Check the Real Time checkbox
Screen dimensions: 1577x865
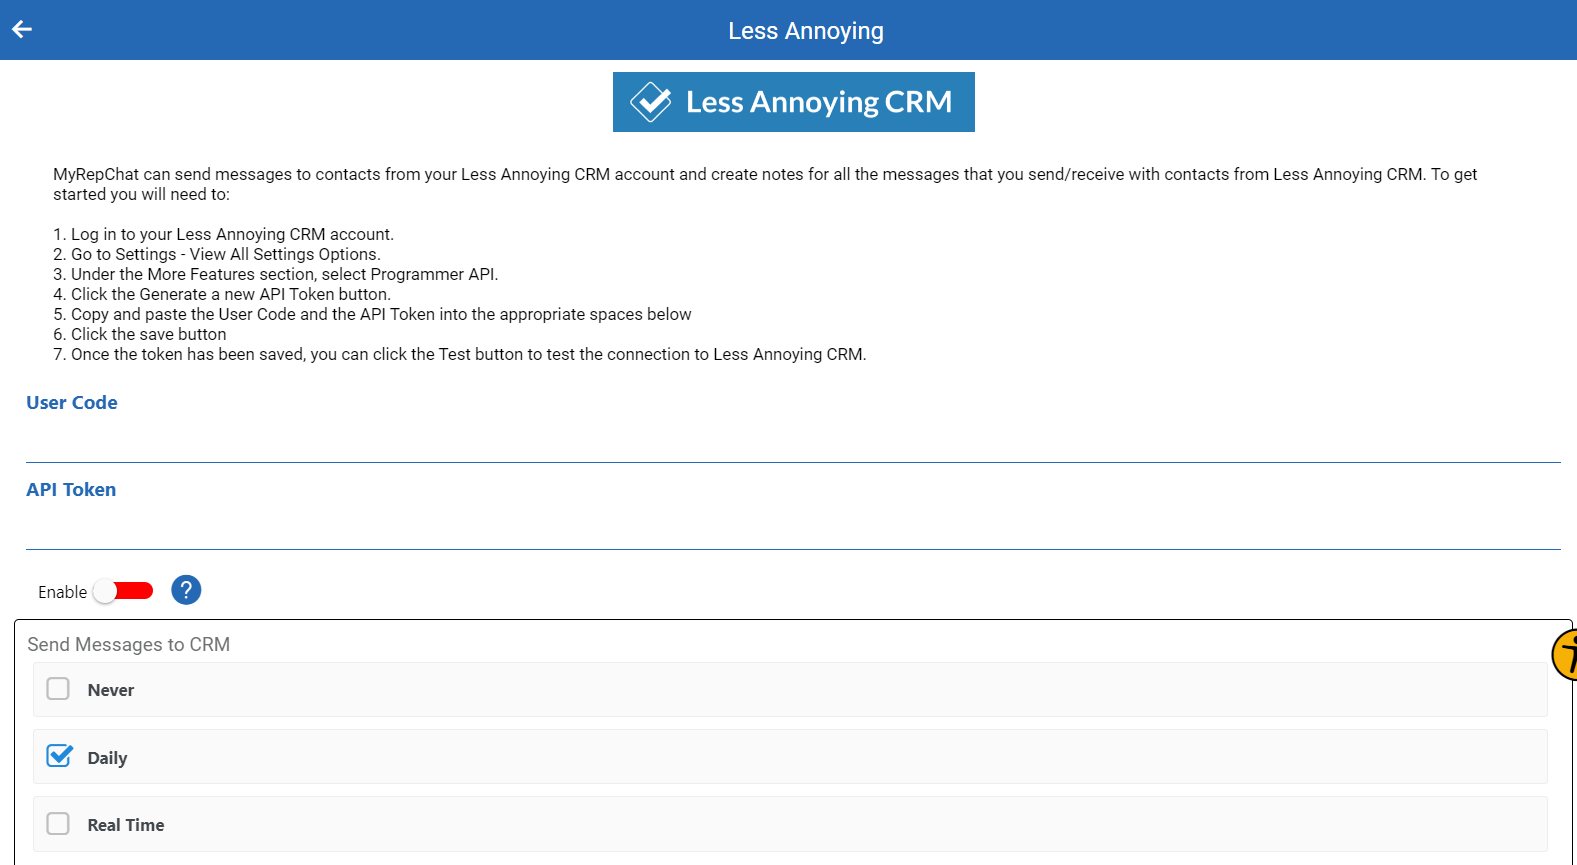pos(58,823)
